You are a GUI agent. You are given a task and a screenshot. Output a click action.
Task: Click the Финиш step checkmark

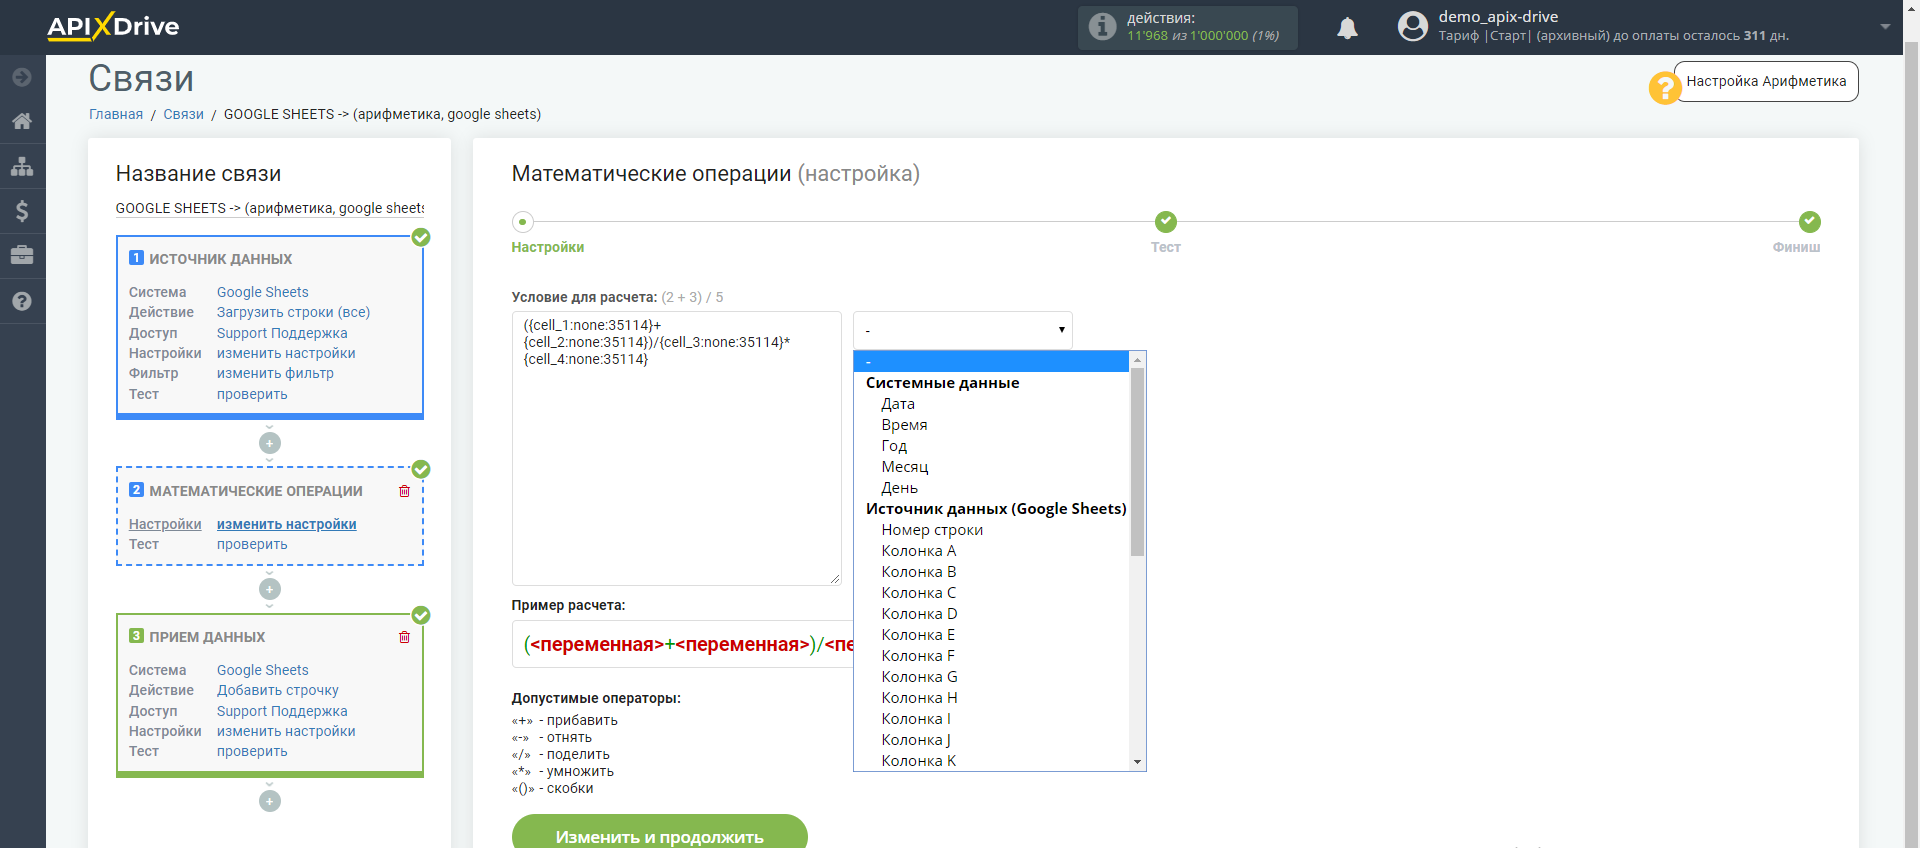click(1810, 222)
